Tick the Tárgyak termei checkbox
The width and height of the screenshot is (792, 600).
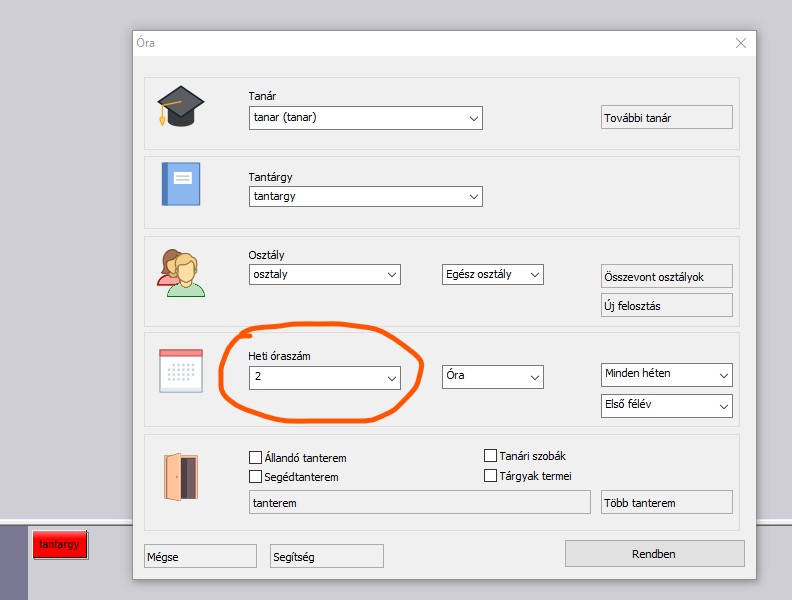click(490, 476)
